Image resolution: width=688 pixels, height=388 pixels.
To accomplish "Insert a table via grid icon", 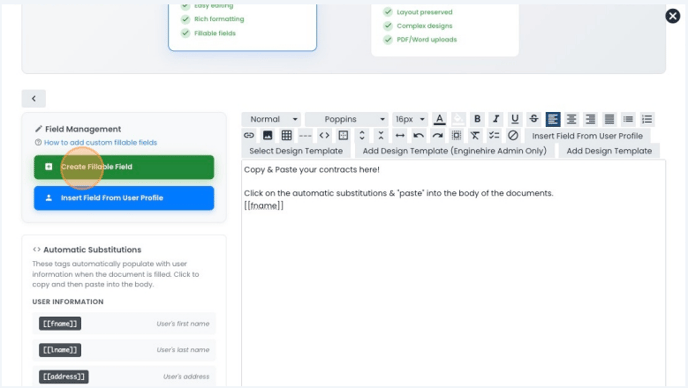I will coord(287,136).
